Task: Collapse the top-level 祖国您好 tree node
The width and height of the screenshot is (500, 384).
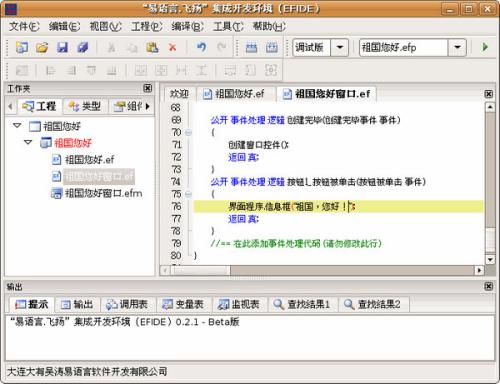Action: click(x=17, y=126)
